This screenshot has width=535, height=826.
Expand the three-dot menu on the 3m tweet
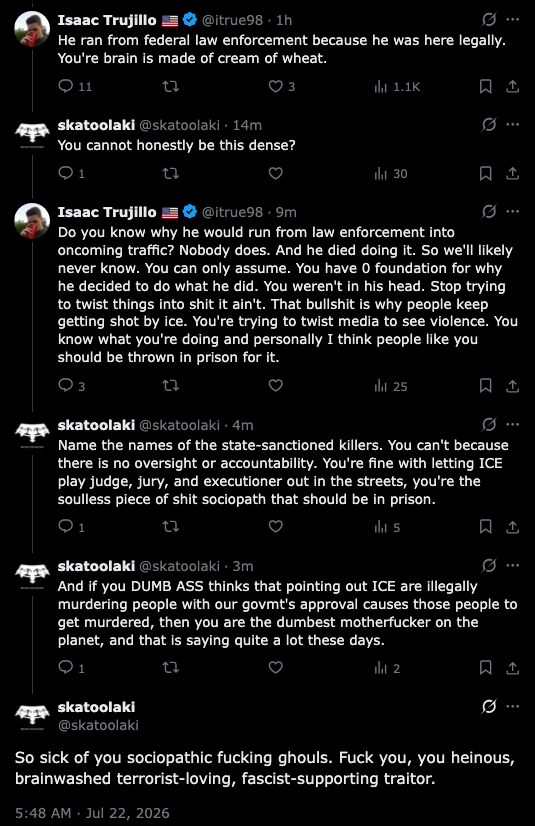512,566
